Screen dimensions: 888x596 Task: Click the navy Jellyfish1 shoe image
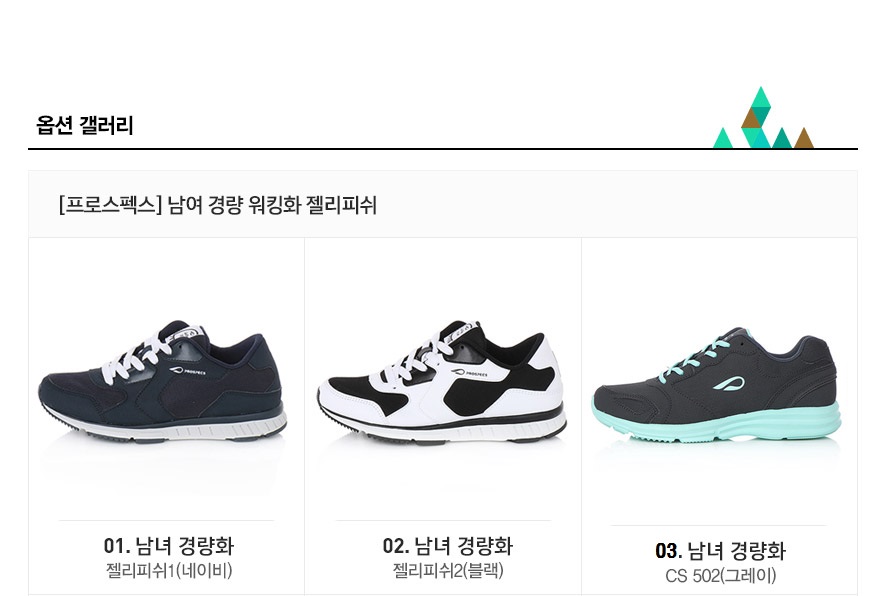pos(162,382)
